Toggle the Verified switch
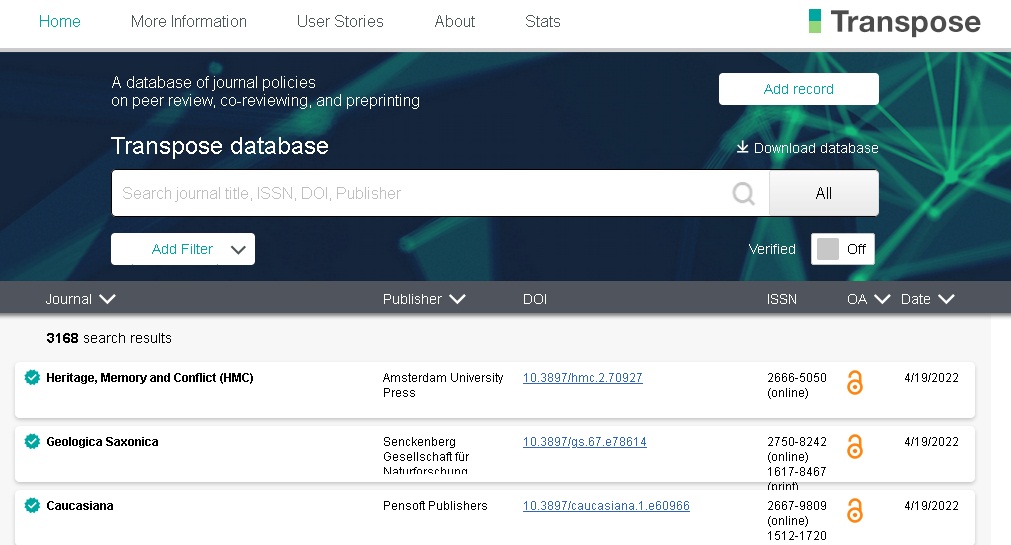The image size is (1011, 545). coord(843,249)
